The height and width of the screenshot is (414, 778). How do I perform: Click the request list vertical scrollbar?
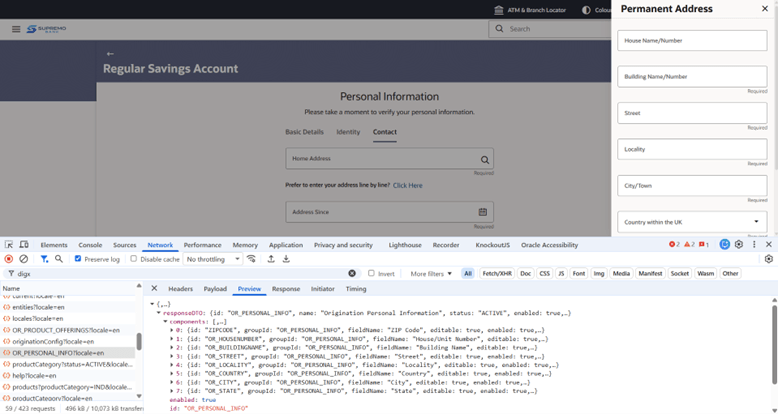tap(139, 342)
